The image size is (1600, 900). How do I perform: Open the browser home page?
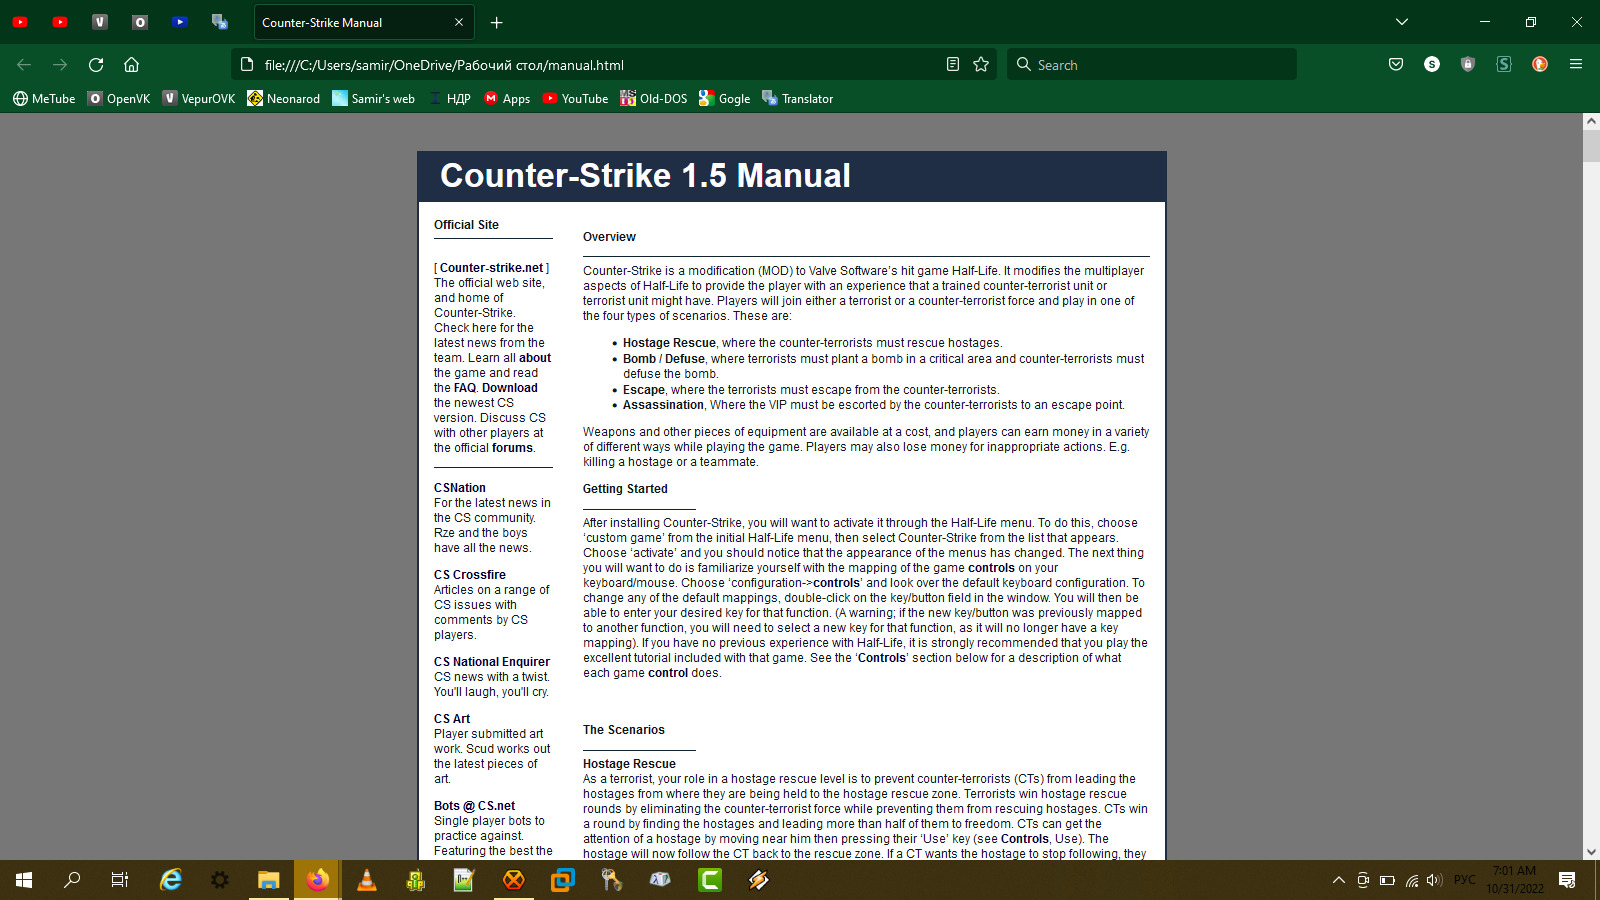pyautogui.click(x=131, y=65)
